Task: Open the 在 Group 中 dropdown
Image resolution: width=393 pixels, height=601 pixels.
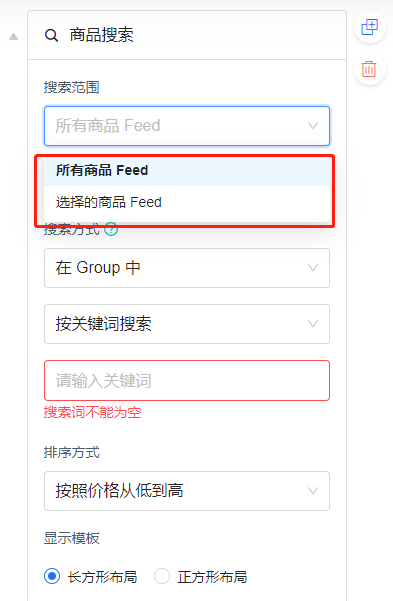Action: tap(187, 268)
